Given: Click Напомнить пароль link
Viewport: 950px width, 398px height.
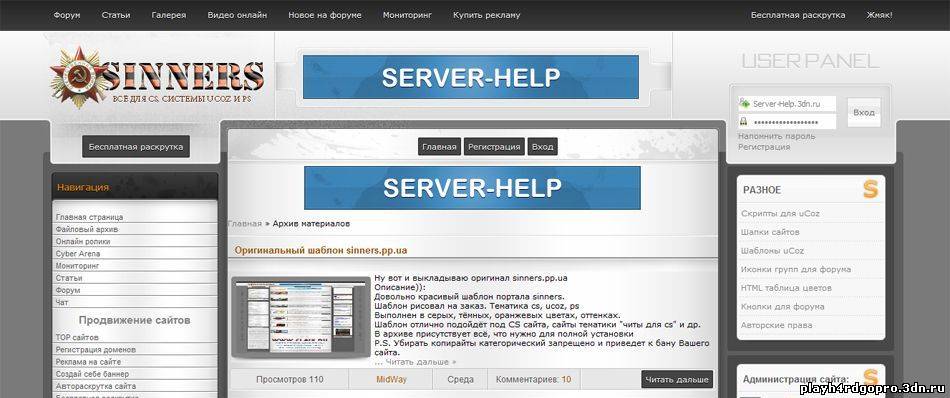Looking at the screenshot, I should (x=776, y=136).
